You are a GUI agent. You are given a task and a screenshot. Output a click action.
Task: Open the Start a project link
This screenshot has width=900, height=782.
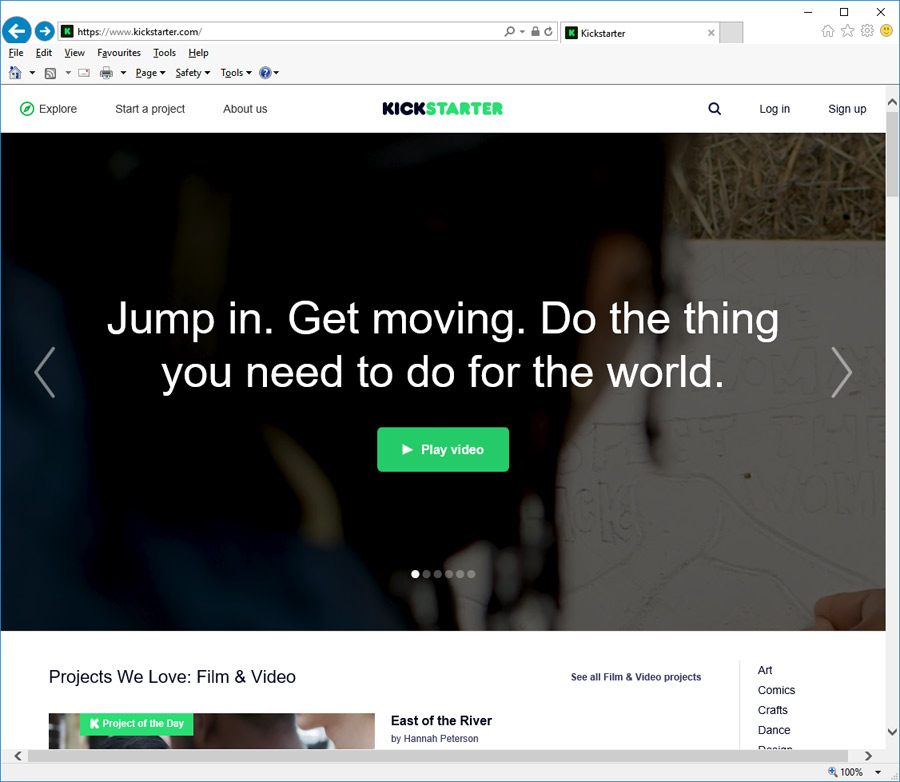click(150, 109)
